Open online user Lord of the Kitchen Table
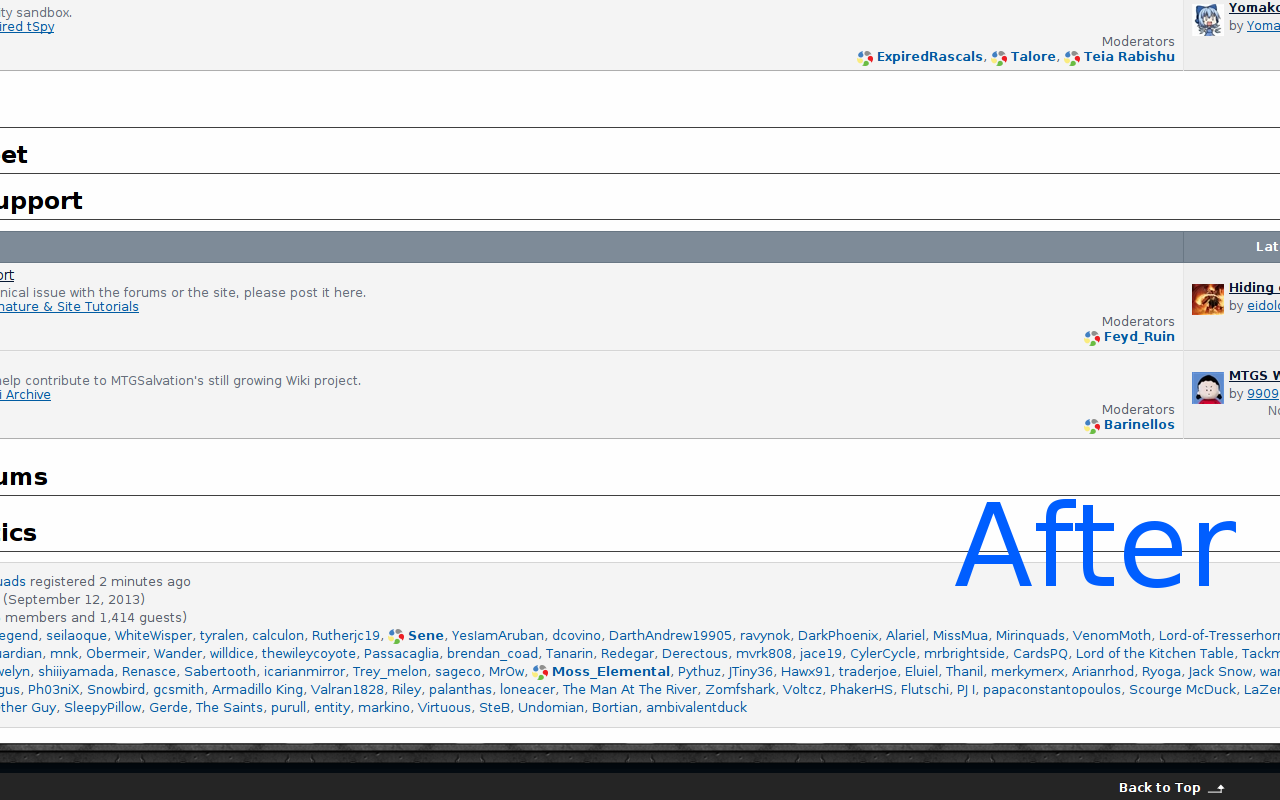The width and height of the screenshot is (1280, 800). coord(1155,654)
